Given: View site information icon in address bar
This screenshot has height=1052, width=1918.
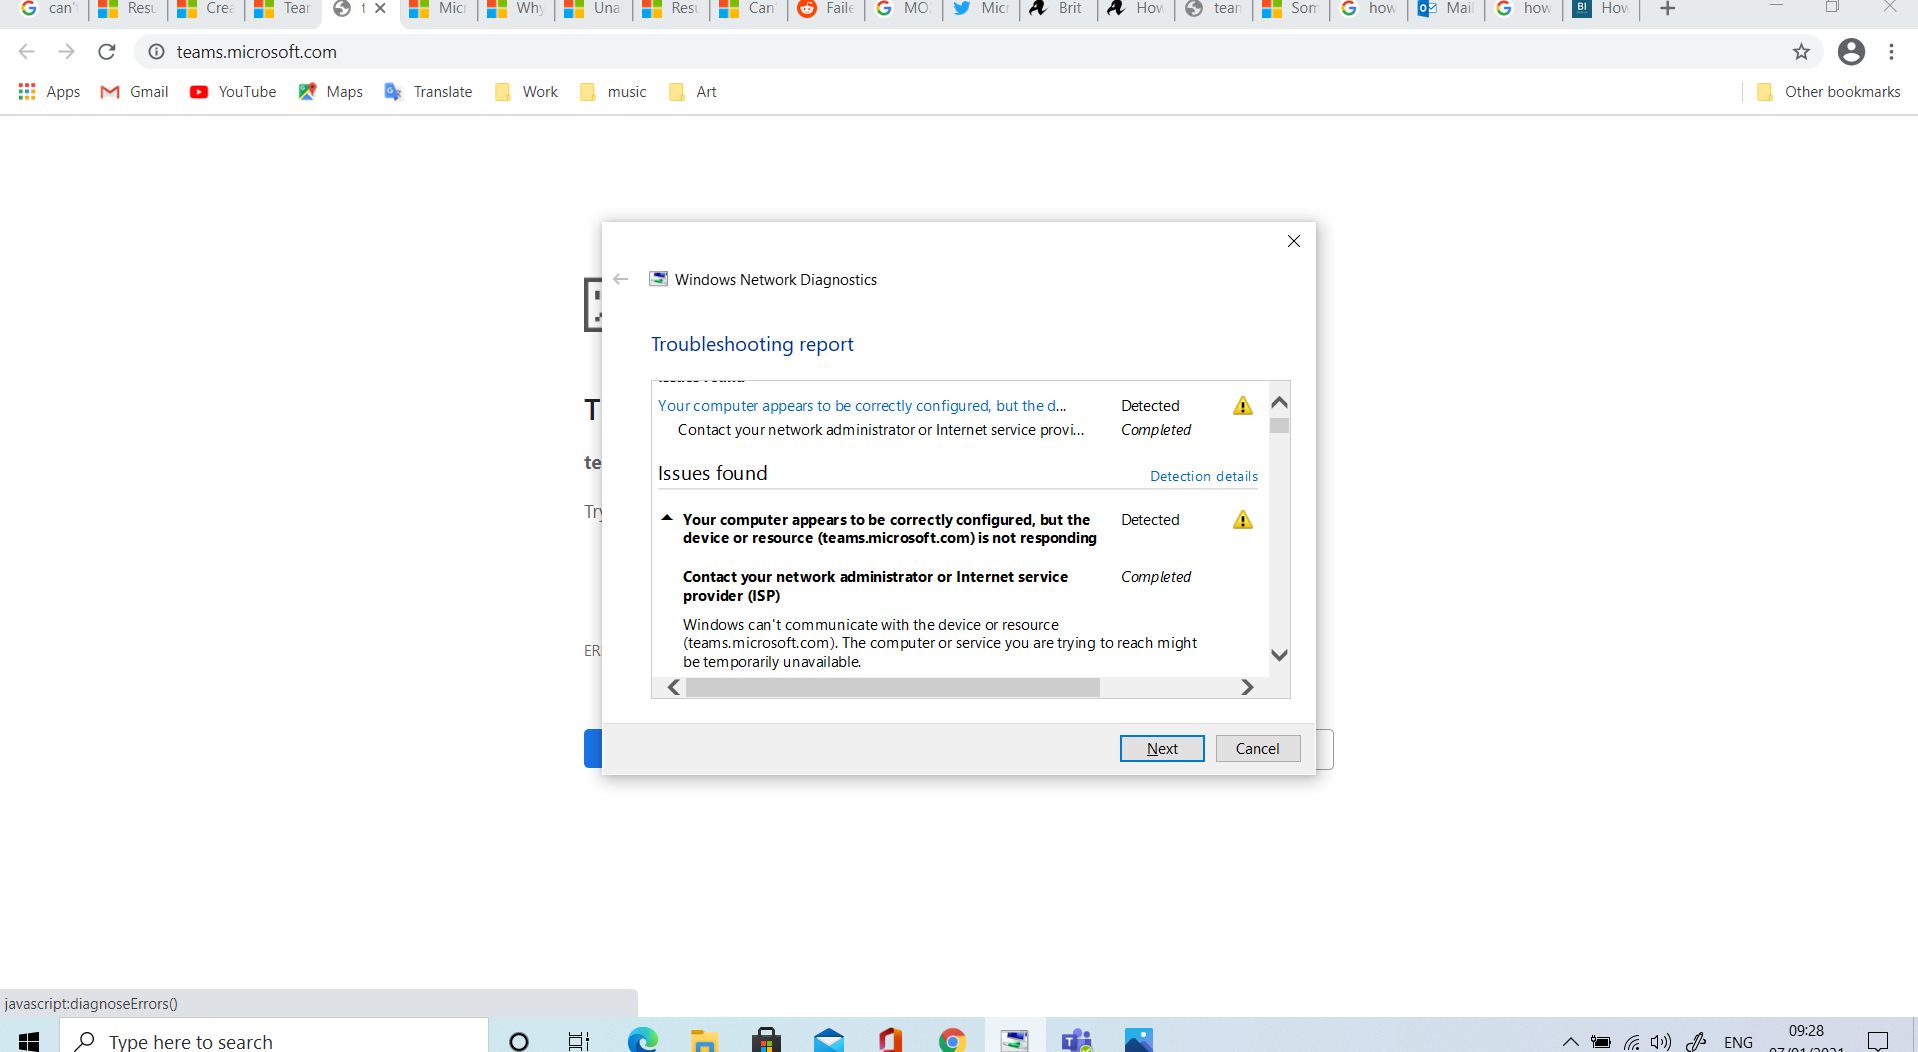Looking at the screenshot, I should pyautogui.click(x=156, y=51).
